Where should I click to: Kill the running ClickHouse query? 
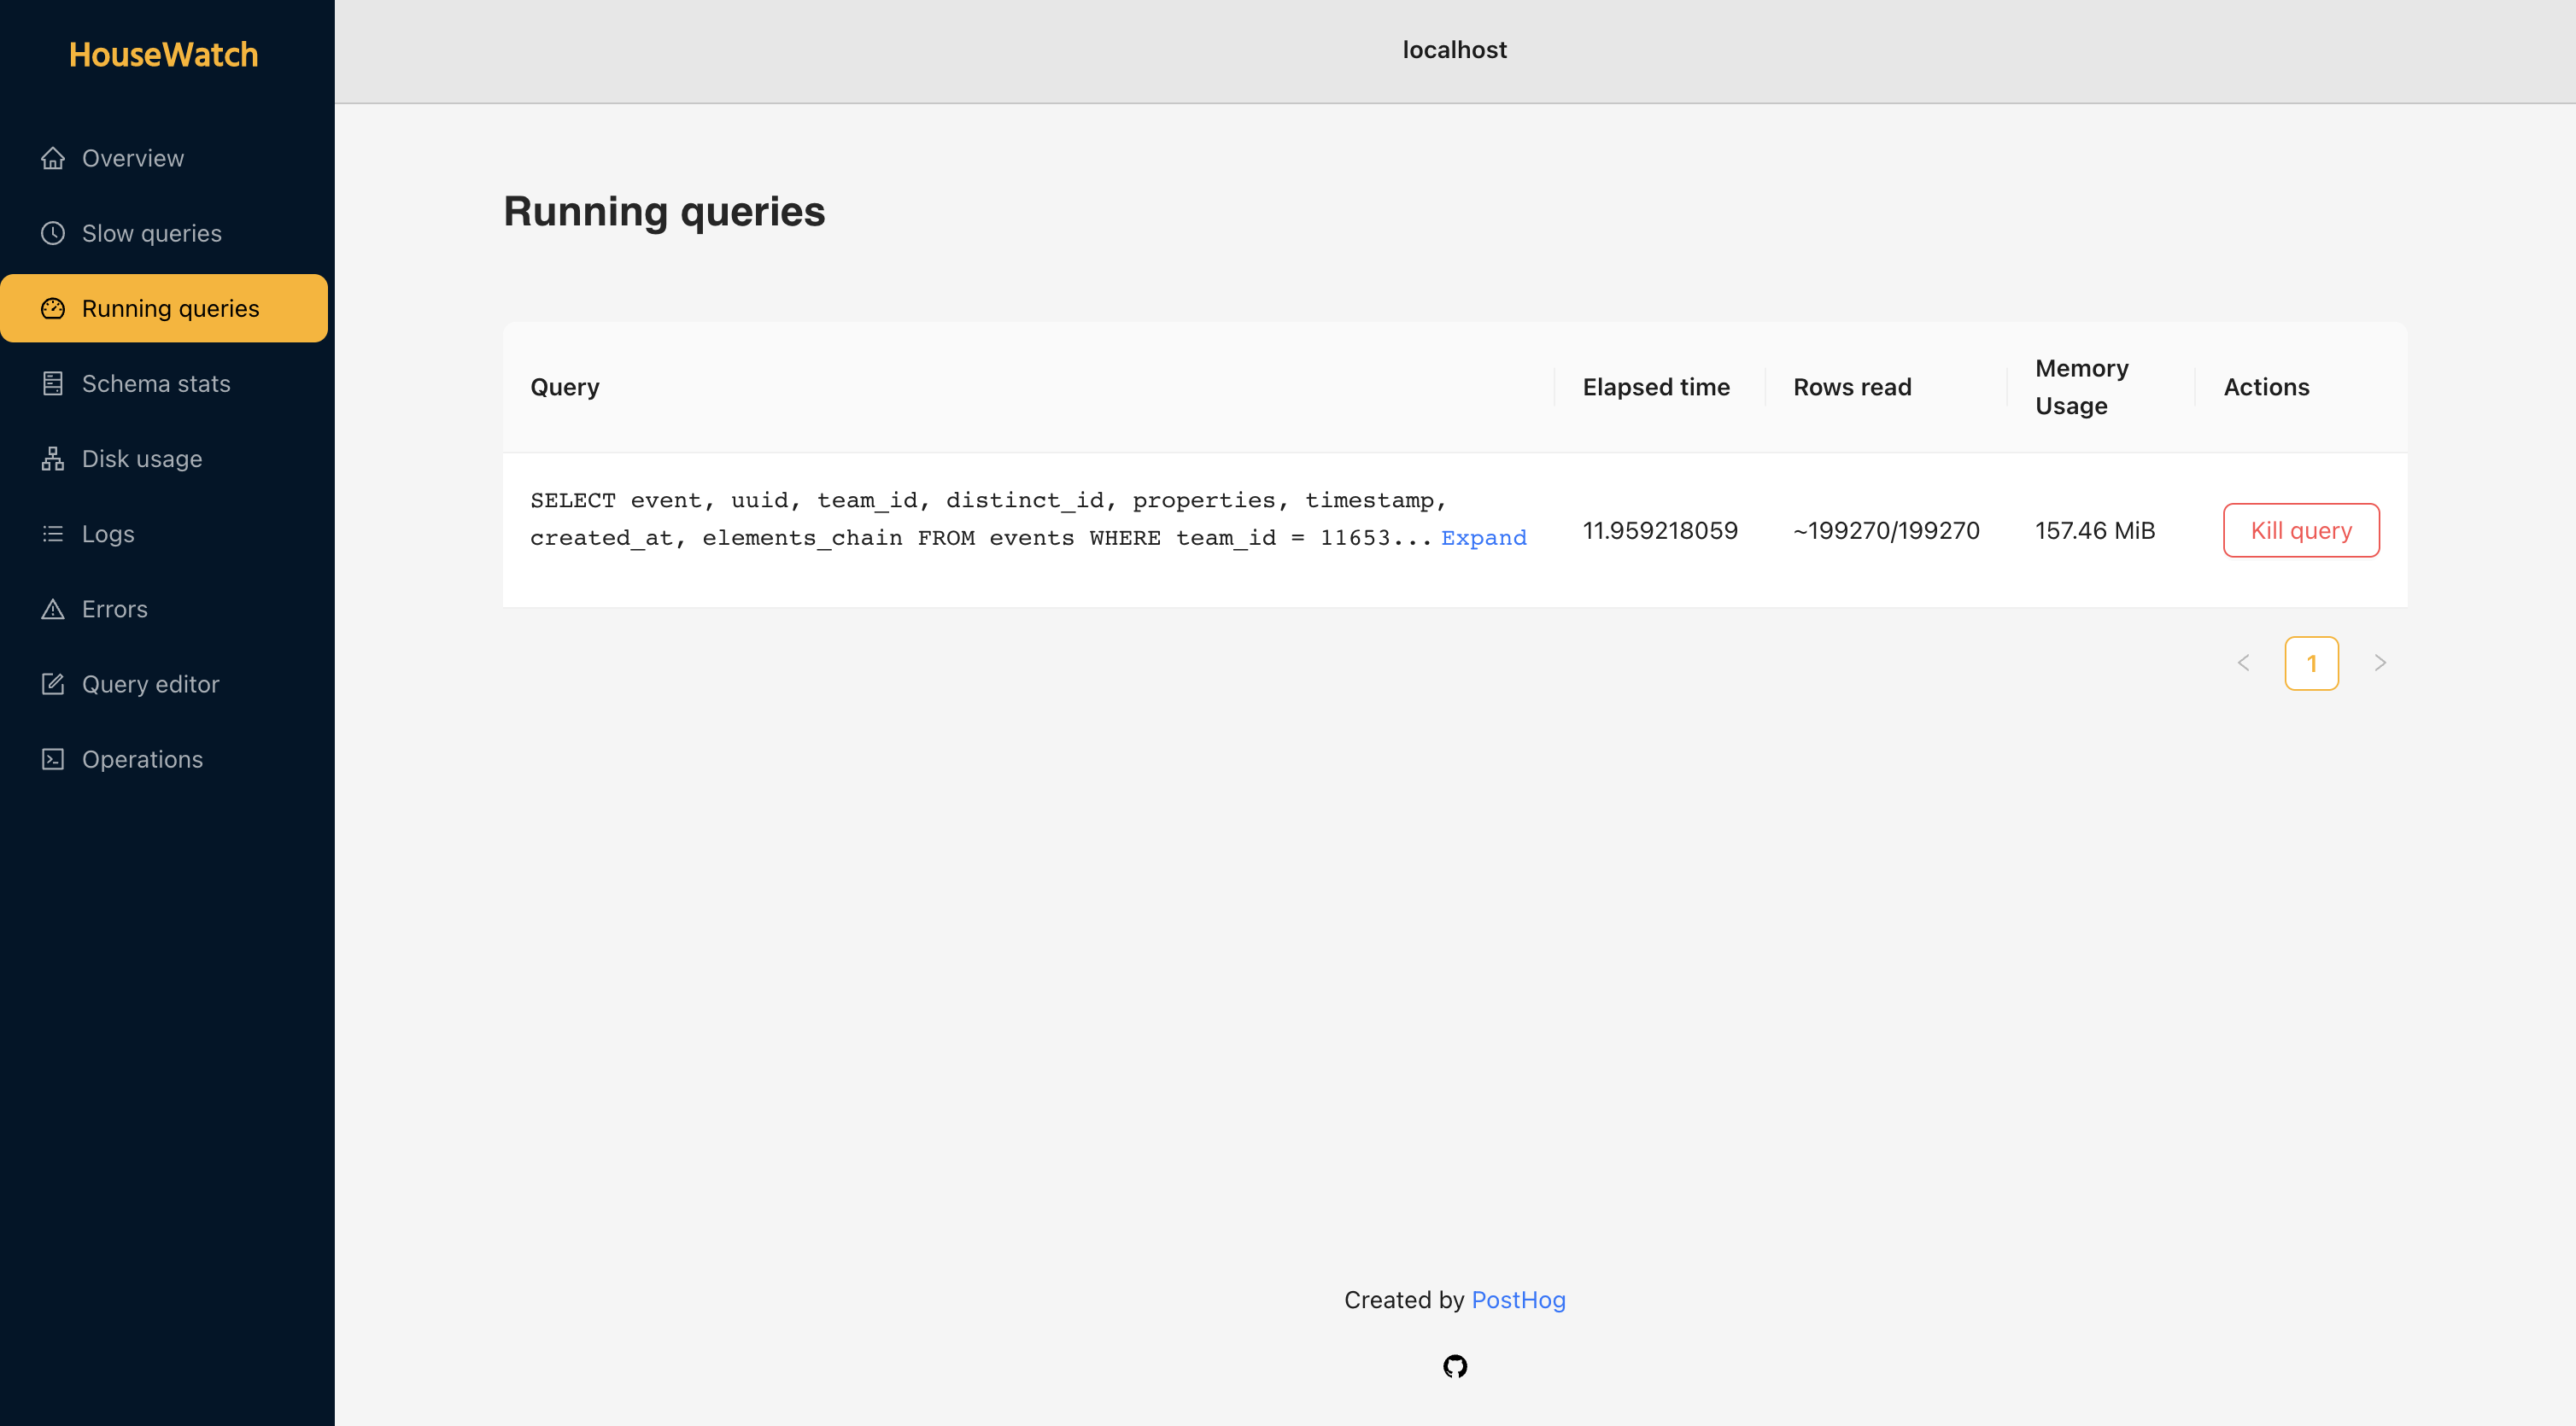click(2300, 529)
